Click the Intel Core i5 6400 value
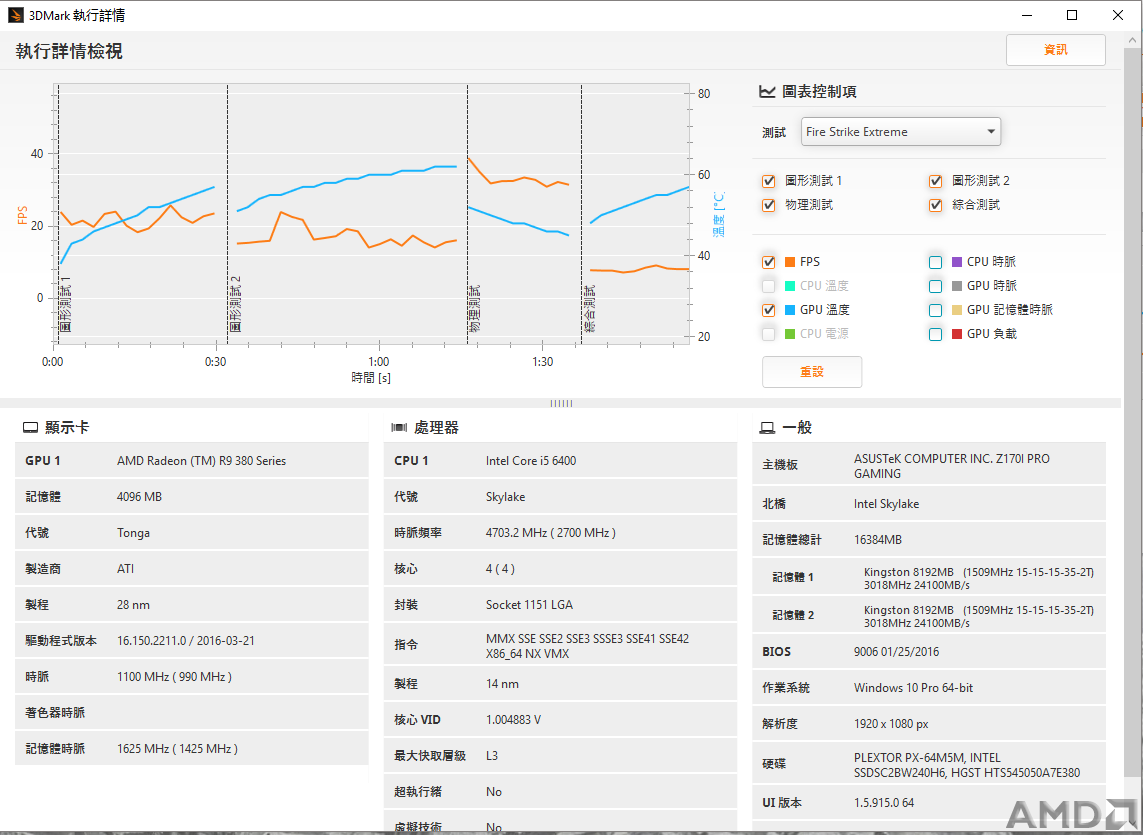Viewport: 1143px width, 835px height. pyautogui.click(x=531, y=461)
